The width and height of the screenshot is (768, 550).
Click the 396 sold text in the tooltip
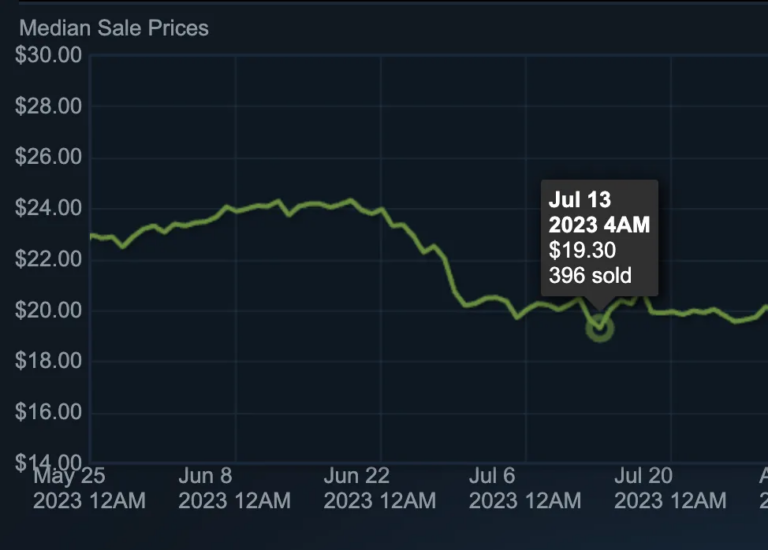591,275
